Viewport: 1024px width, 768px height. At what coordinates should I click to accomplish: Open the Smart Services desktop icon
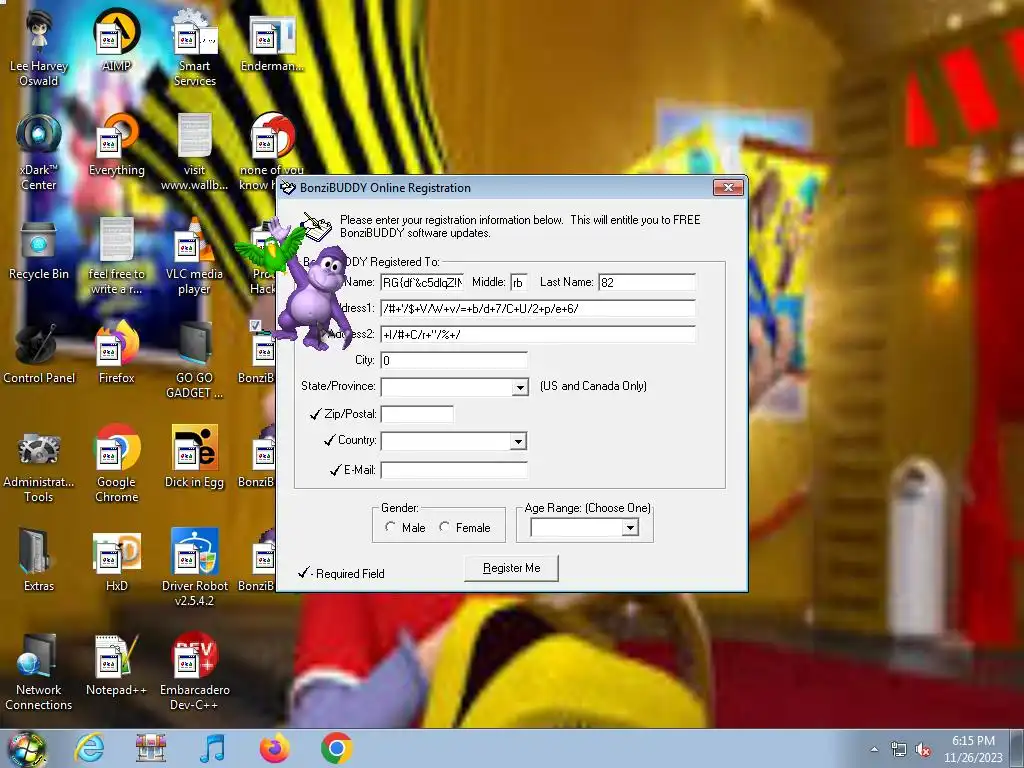click(195, 47)
